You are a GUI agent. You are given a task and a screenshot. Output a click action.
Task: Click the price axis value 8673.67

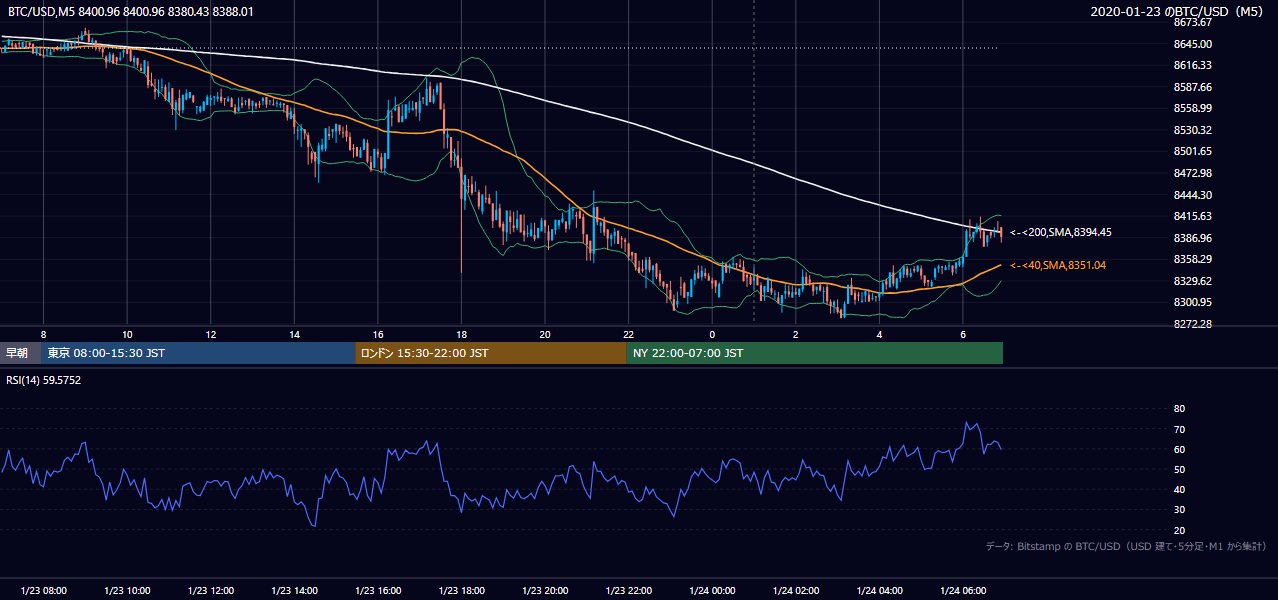click(1193, 22)
